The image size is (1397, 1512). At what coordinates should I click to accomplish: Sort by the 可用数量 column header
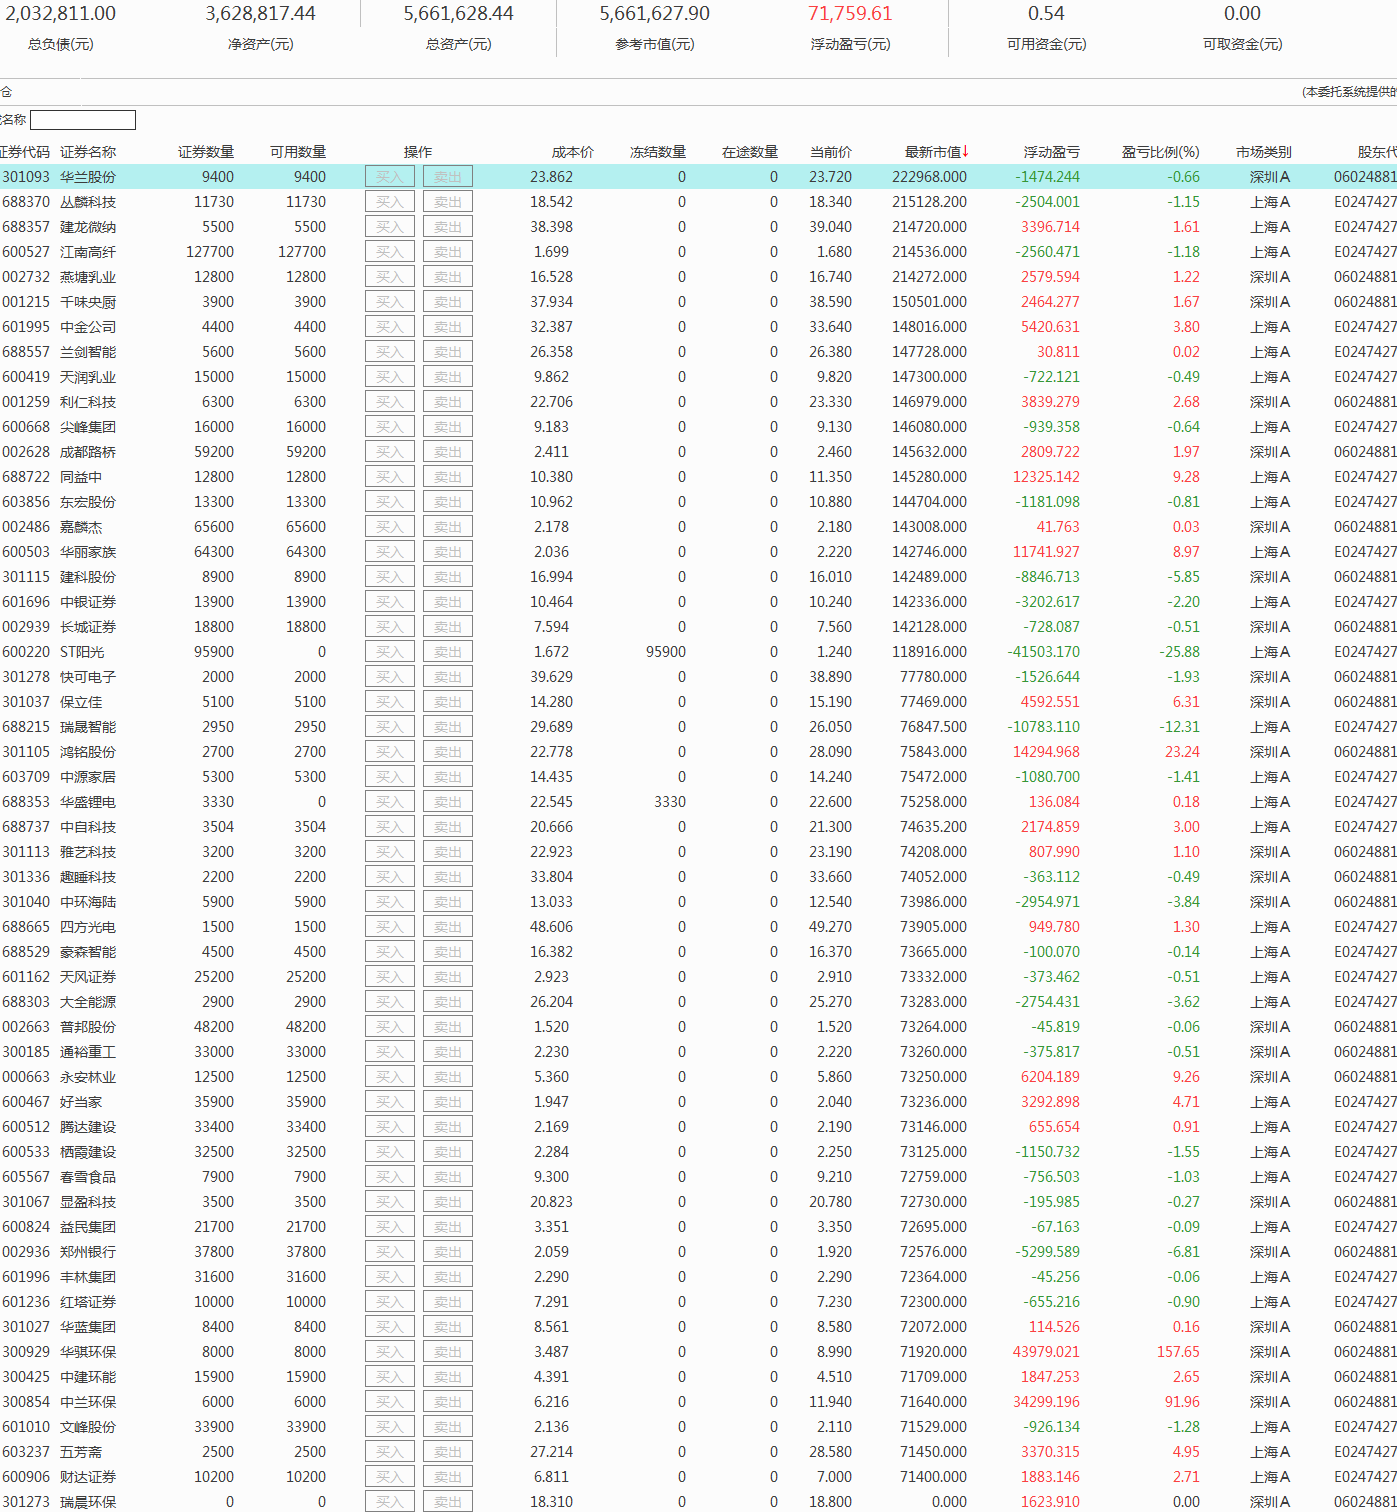pyautogui.click(x=298, y=152)
